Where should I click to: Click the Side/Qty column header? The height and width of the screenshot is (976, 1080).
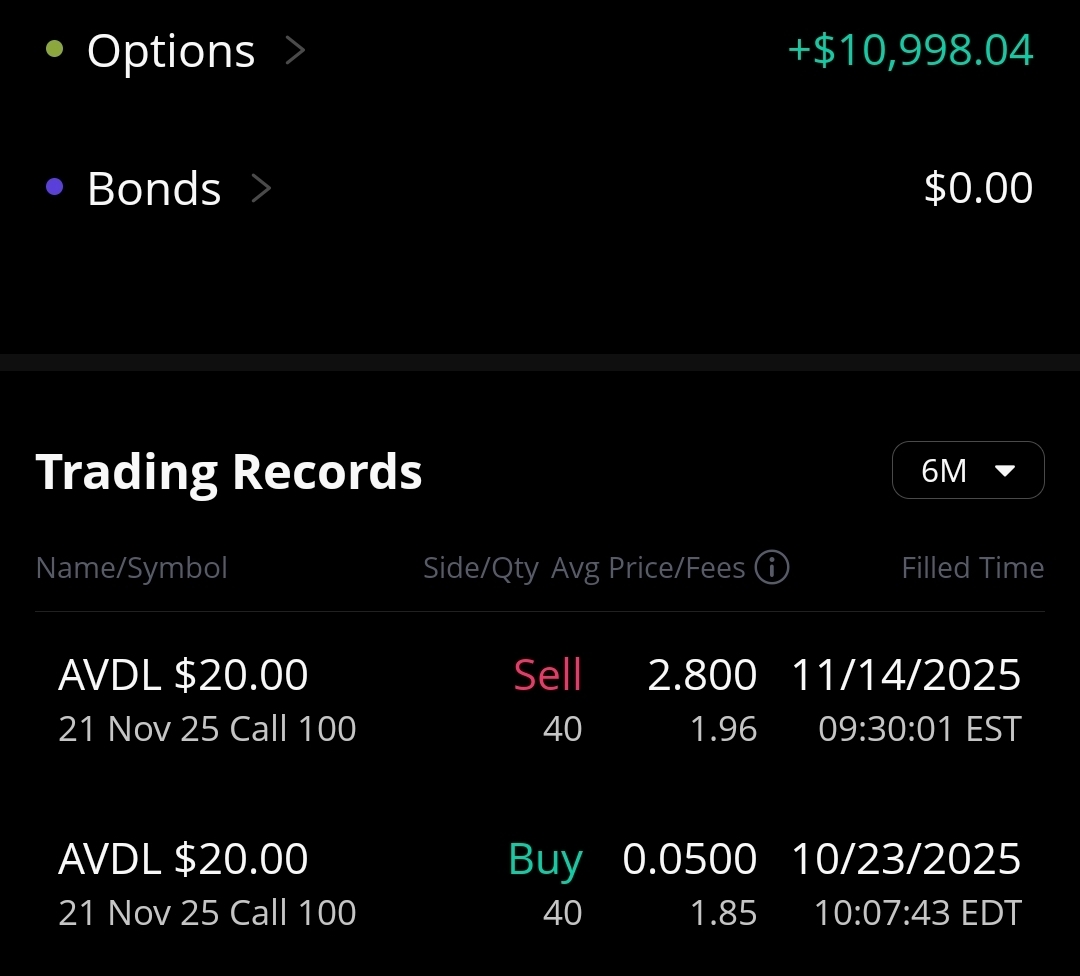(481, 568)
